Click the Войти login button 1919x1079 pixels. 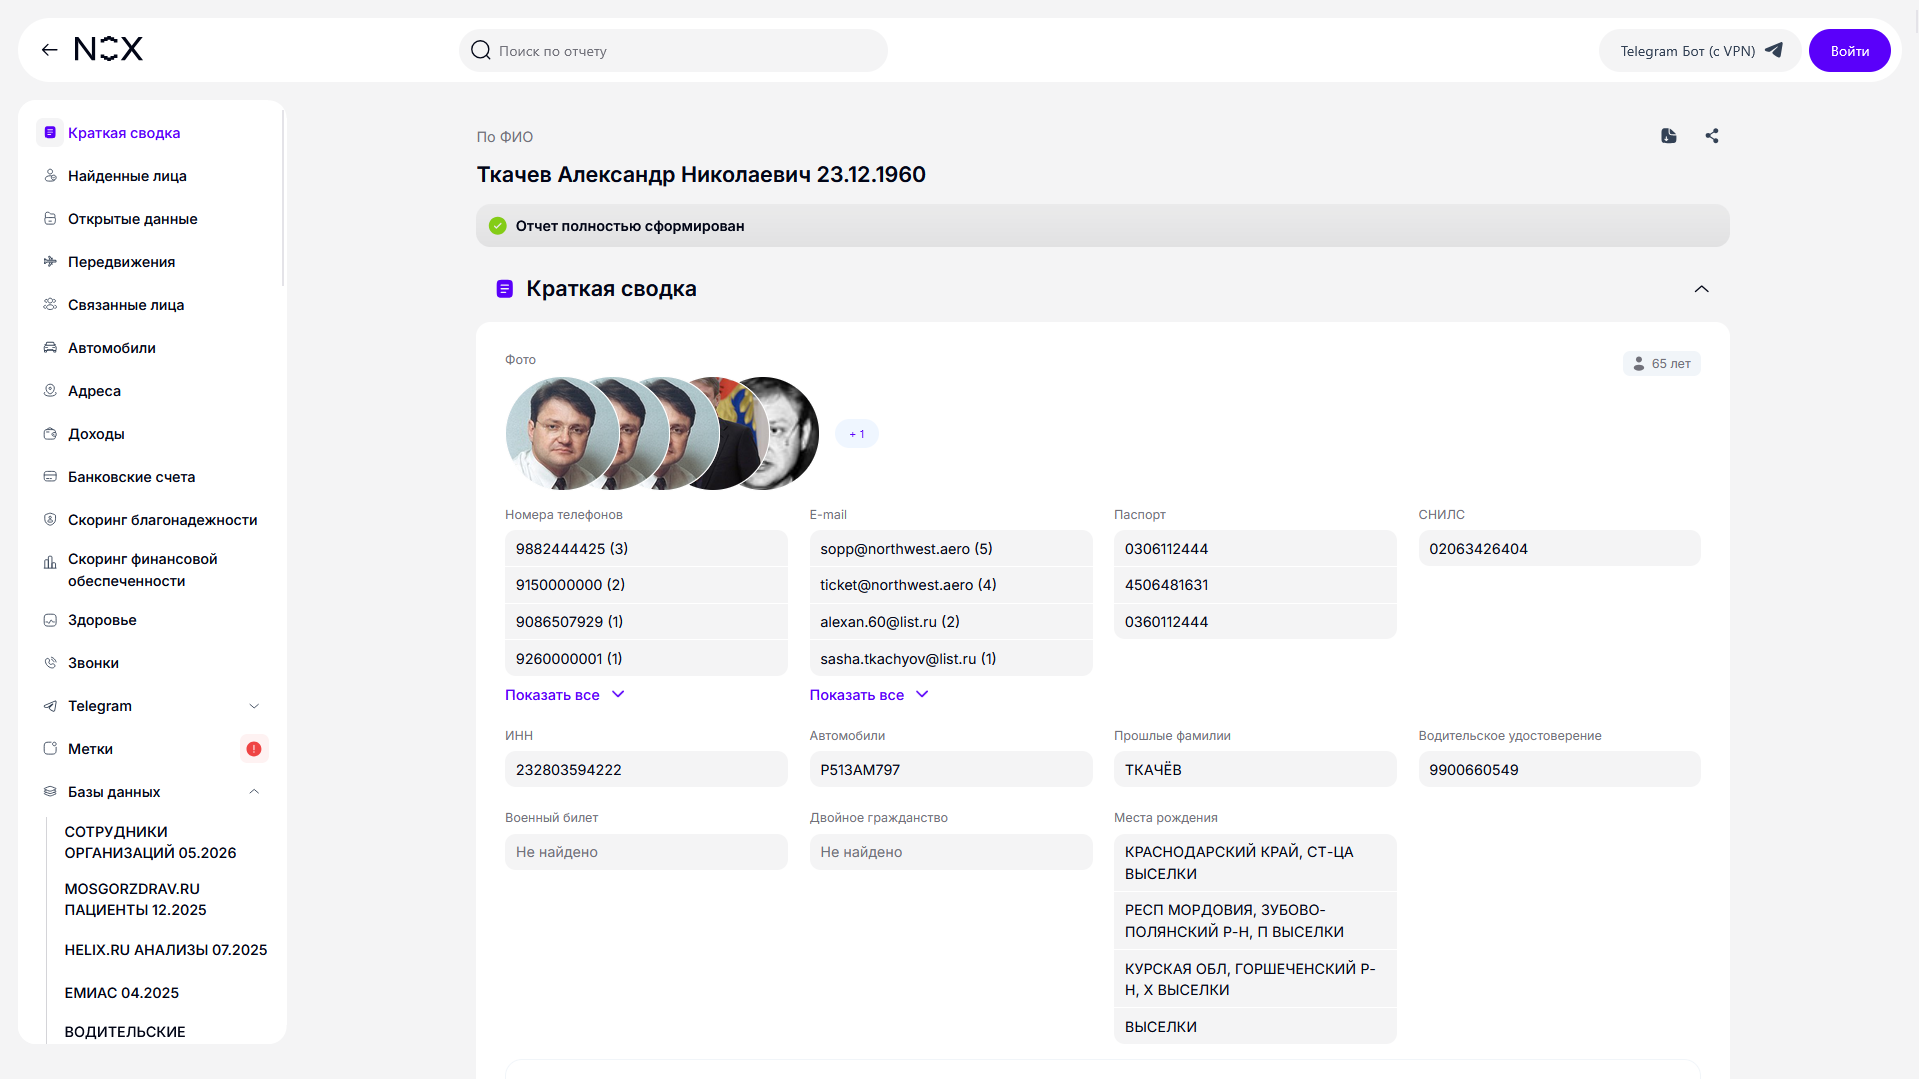point(1849,51)
